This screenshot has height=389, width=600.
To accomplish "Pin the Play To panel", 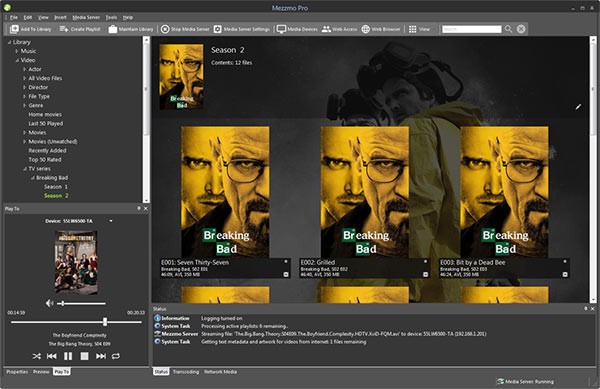I will pos(139,208).
